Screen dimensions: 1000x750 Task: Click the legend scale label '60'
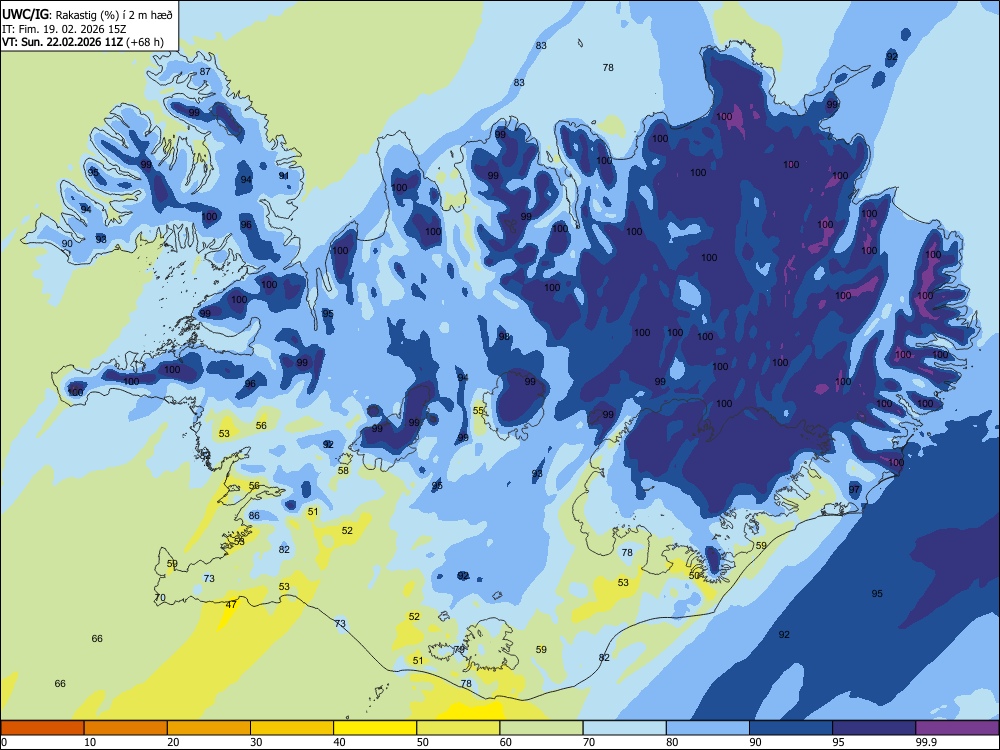[506, 742]
